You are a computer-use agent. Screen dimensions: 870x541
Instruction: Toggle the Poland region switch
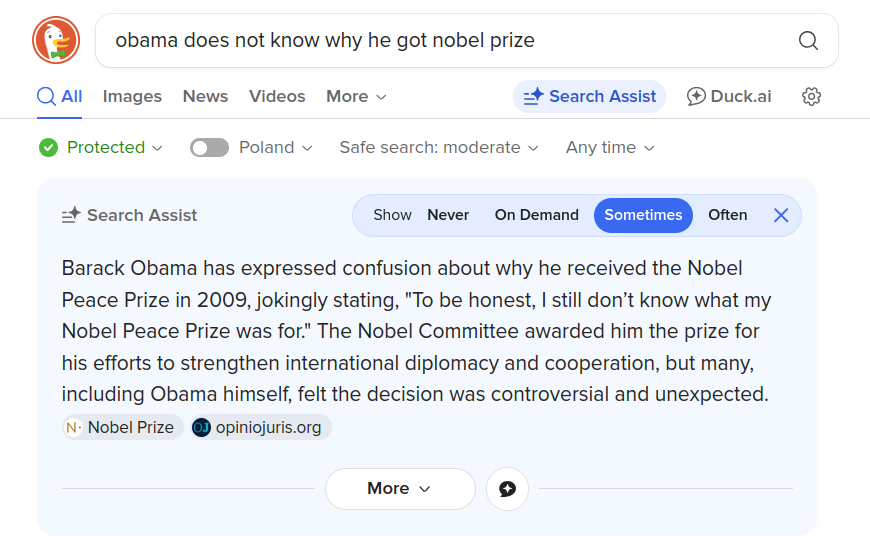pyautogui.click(x=209, y=148)
